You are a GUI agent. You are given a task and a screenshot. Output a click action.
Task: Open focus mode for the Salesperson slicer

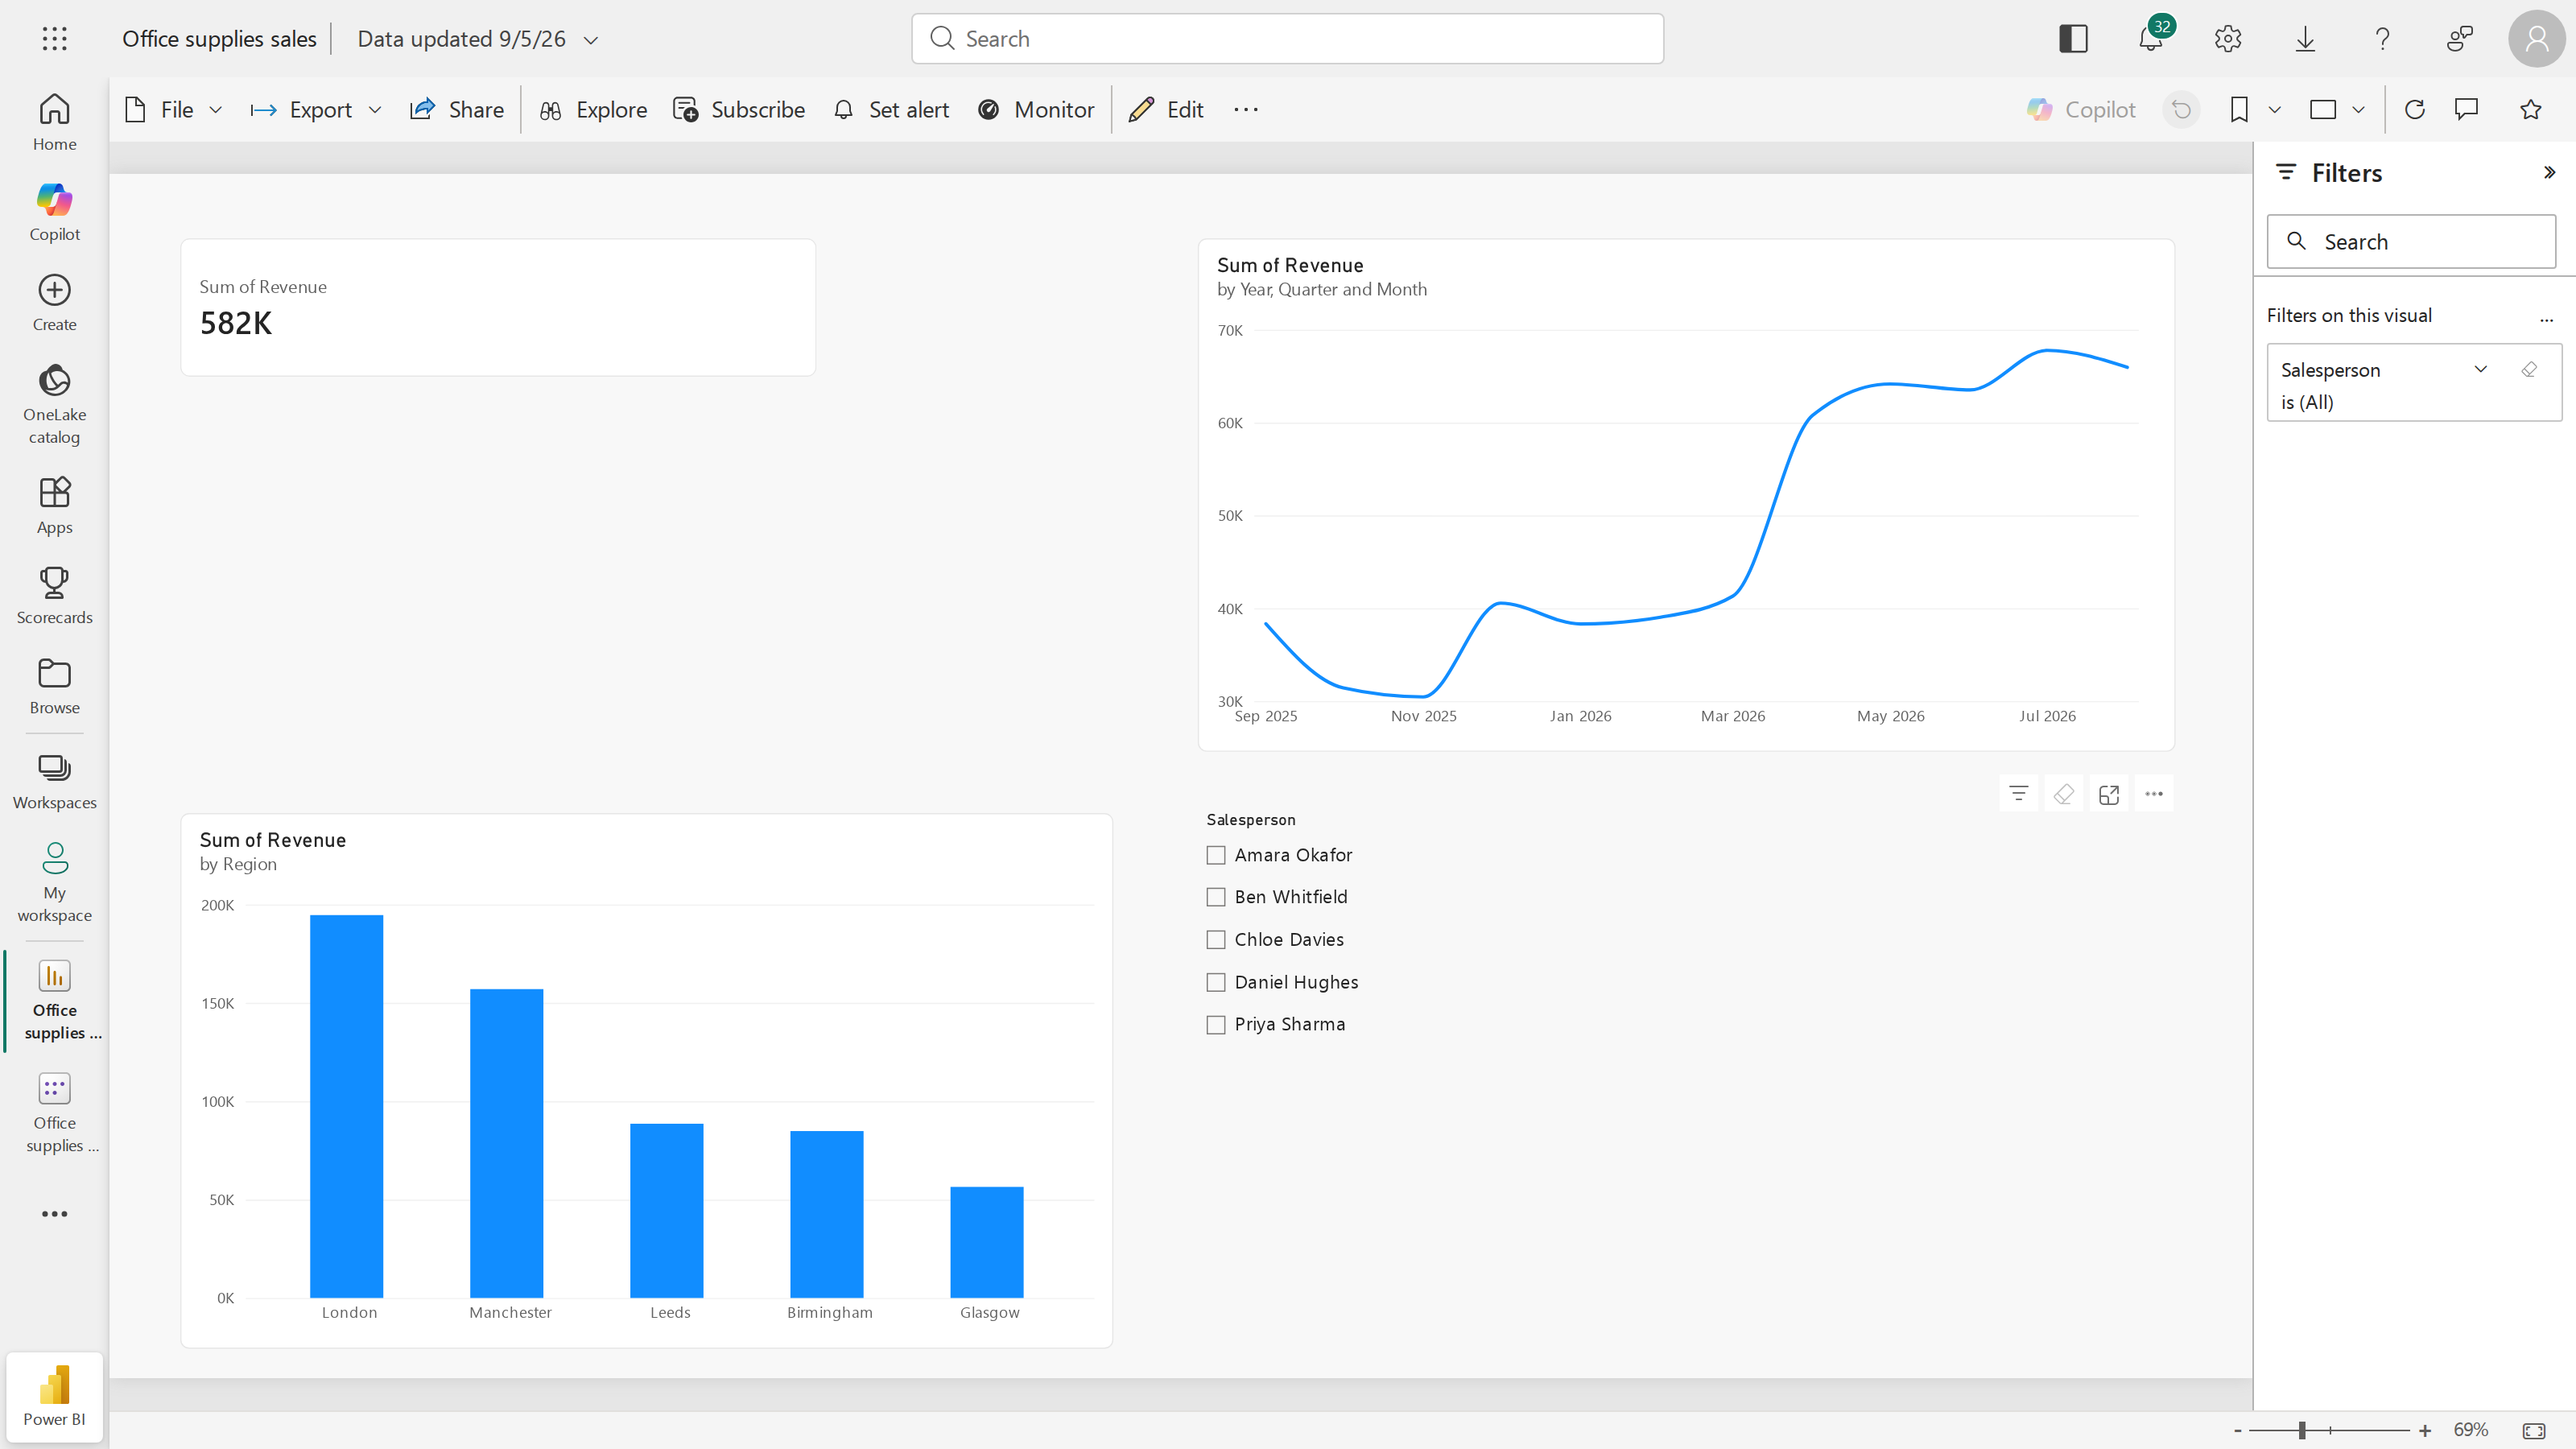click(x=2109, y=794)
